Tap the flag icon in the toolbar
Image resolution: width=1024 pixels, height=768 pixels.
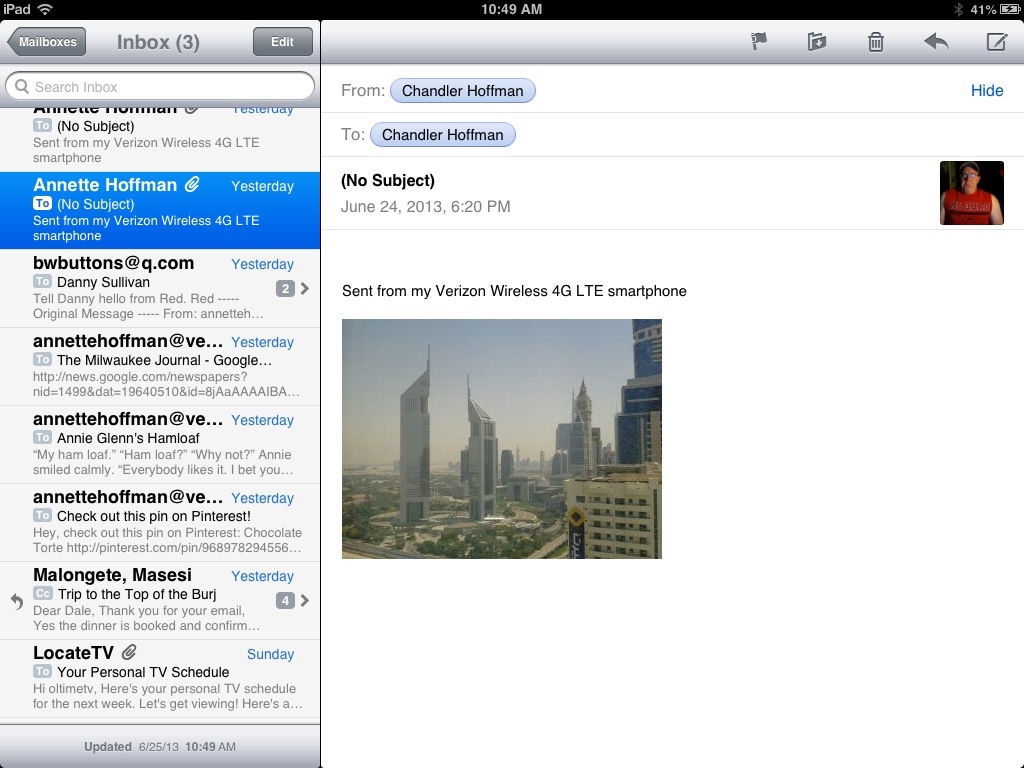(759, 42)
